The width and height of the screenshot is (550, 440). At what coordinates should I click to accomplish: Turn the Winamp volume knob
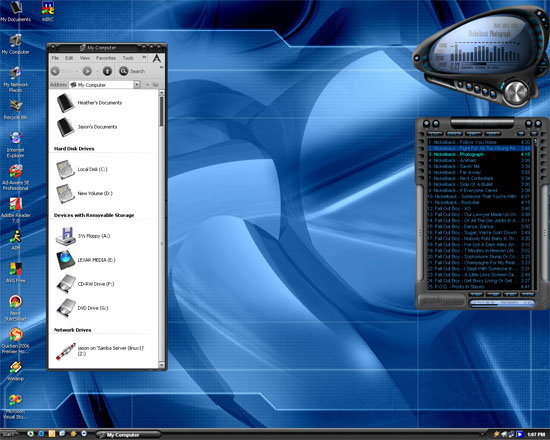[x=516, y=92]
